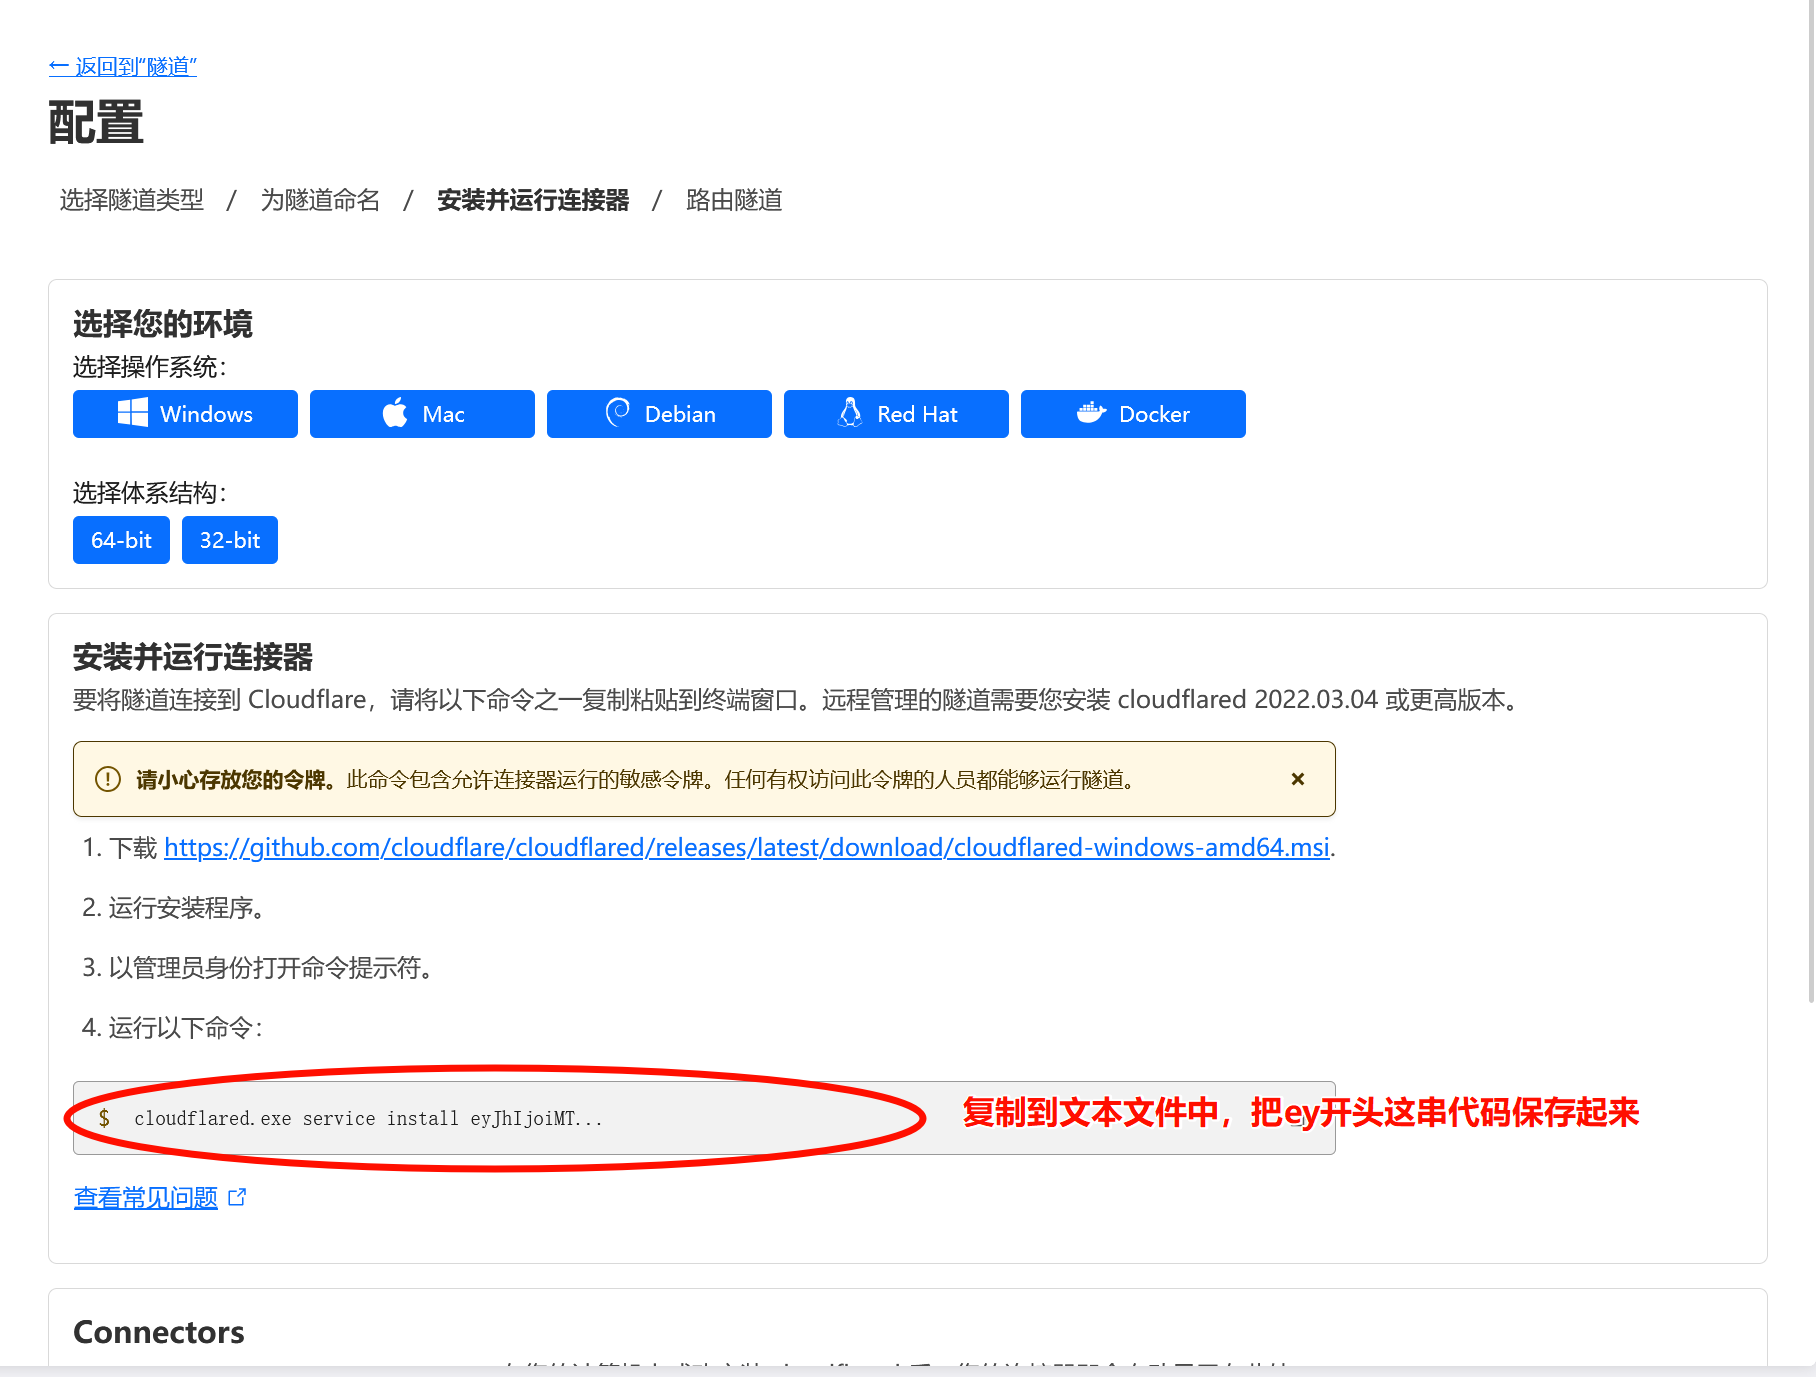Open the 查看常见问题 FAQ link
This screenshot has width=1816, height=1377.
coord(146,1197)
